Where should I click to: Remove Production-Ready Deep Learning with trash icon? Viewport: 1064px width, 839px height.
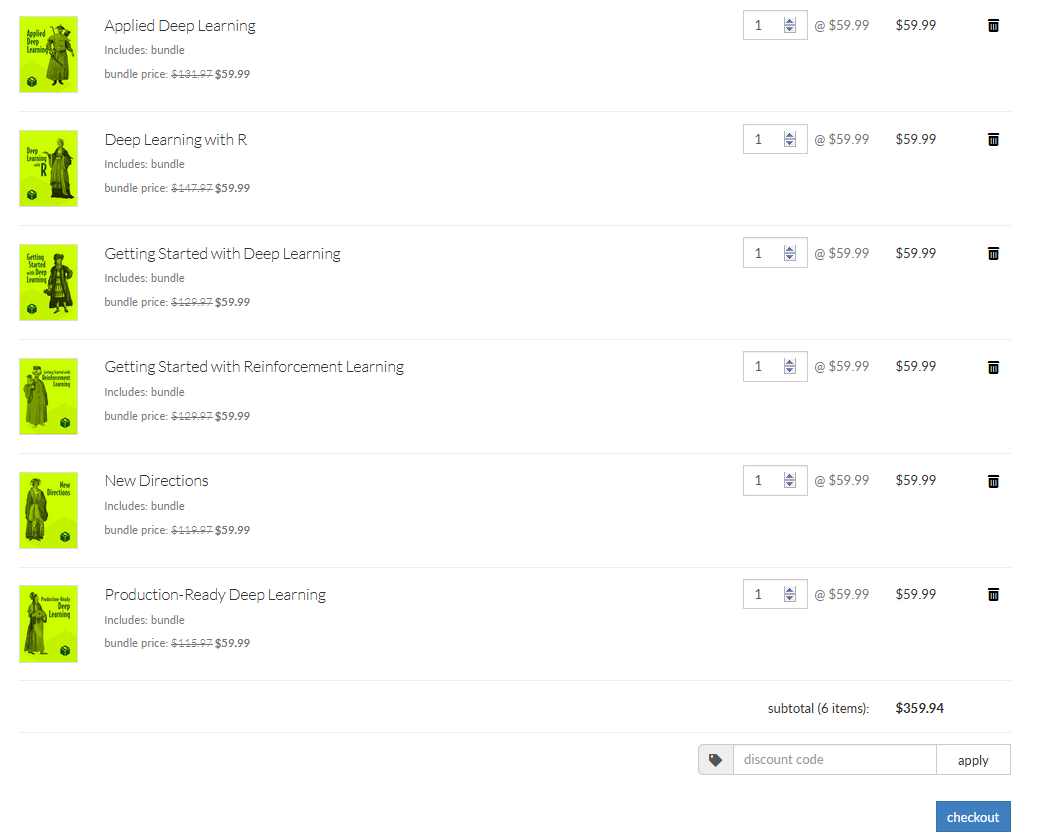[993, 595]
